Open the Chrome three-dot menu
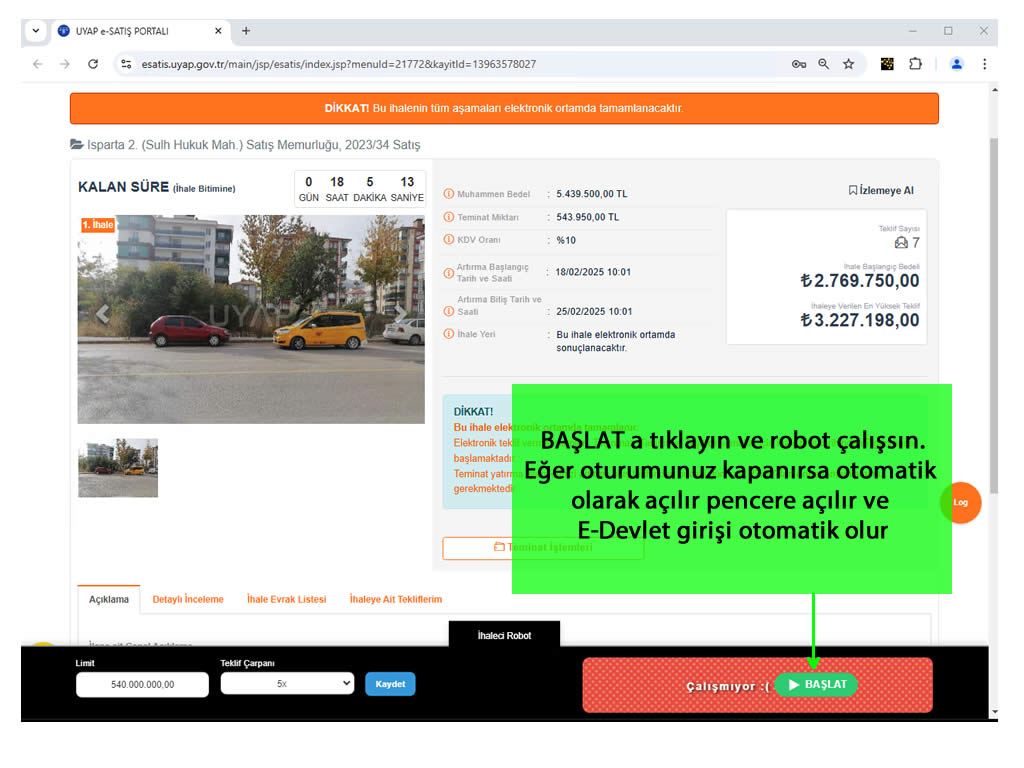Screen dimensions: 1024x768 984,64
